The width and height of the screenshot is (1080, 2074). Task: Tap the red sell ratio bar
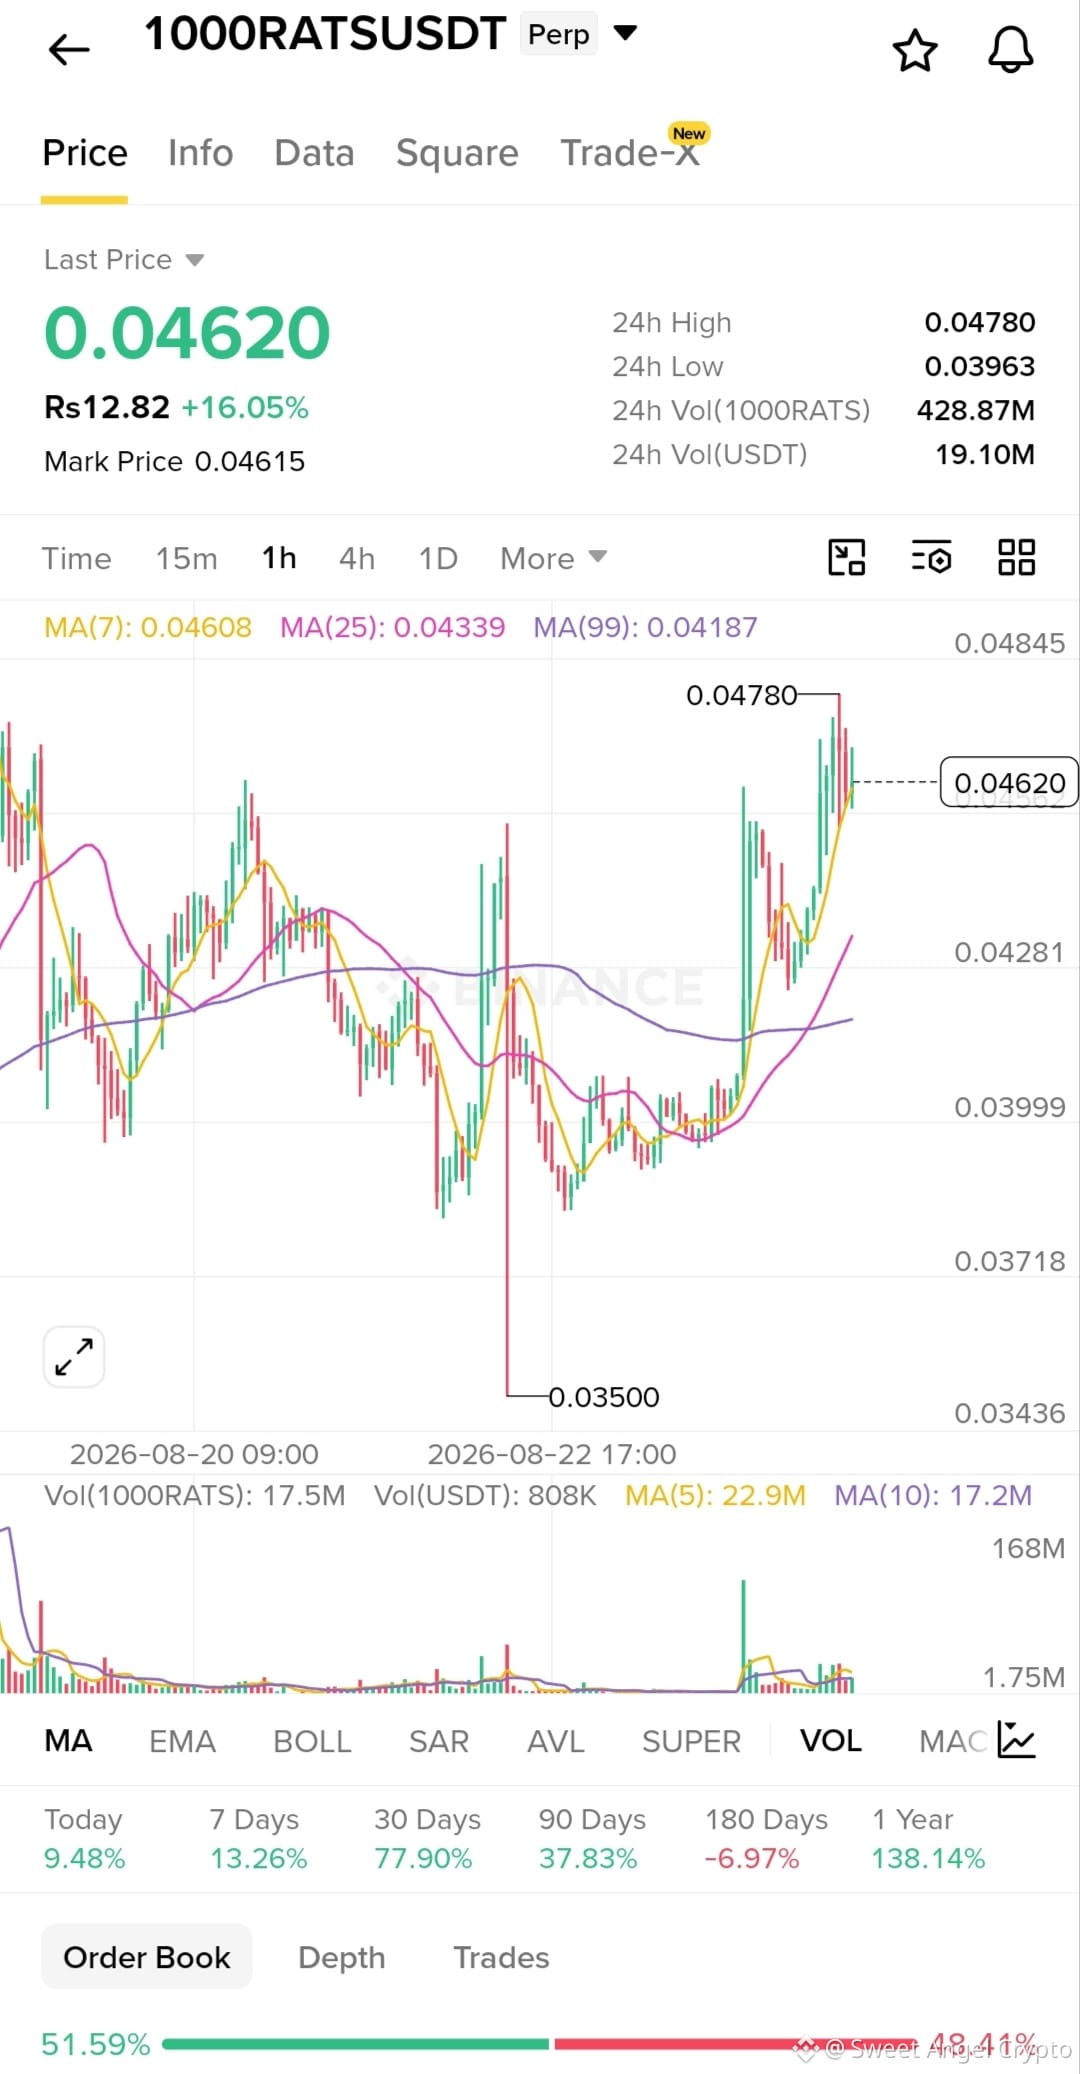pos(735,2044)
